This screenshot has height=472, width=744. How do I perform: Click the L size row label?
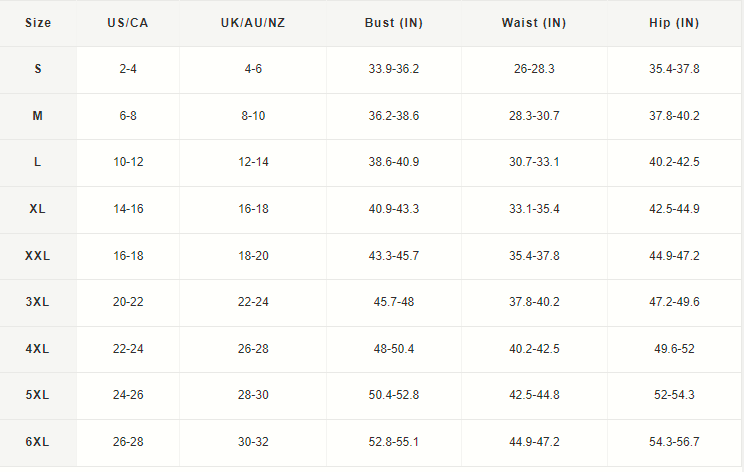[x=37, y=163]
